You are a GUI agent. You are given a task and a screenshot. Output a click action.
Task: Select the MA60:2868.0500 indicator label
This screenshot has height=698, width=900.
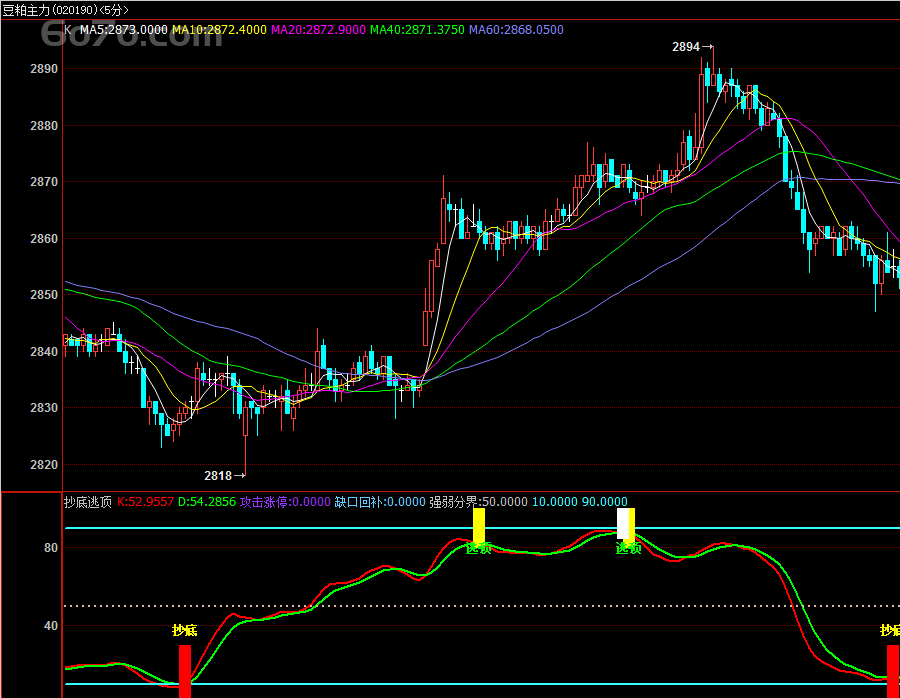516,30
